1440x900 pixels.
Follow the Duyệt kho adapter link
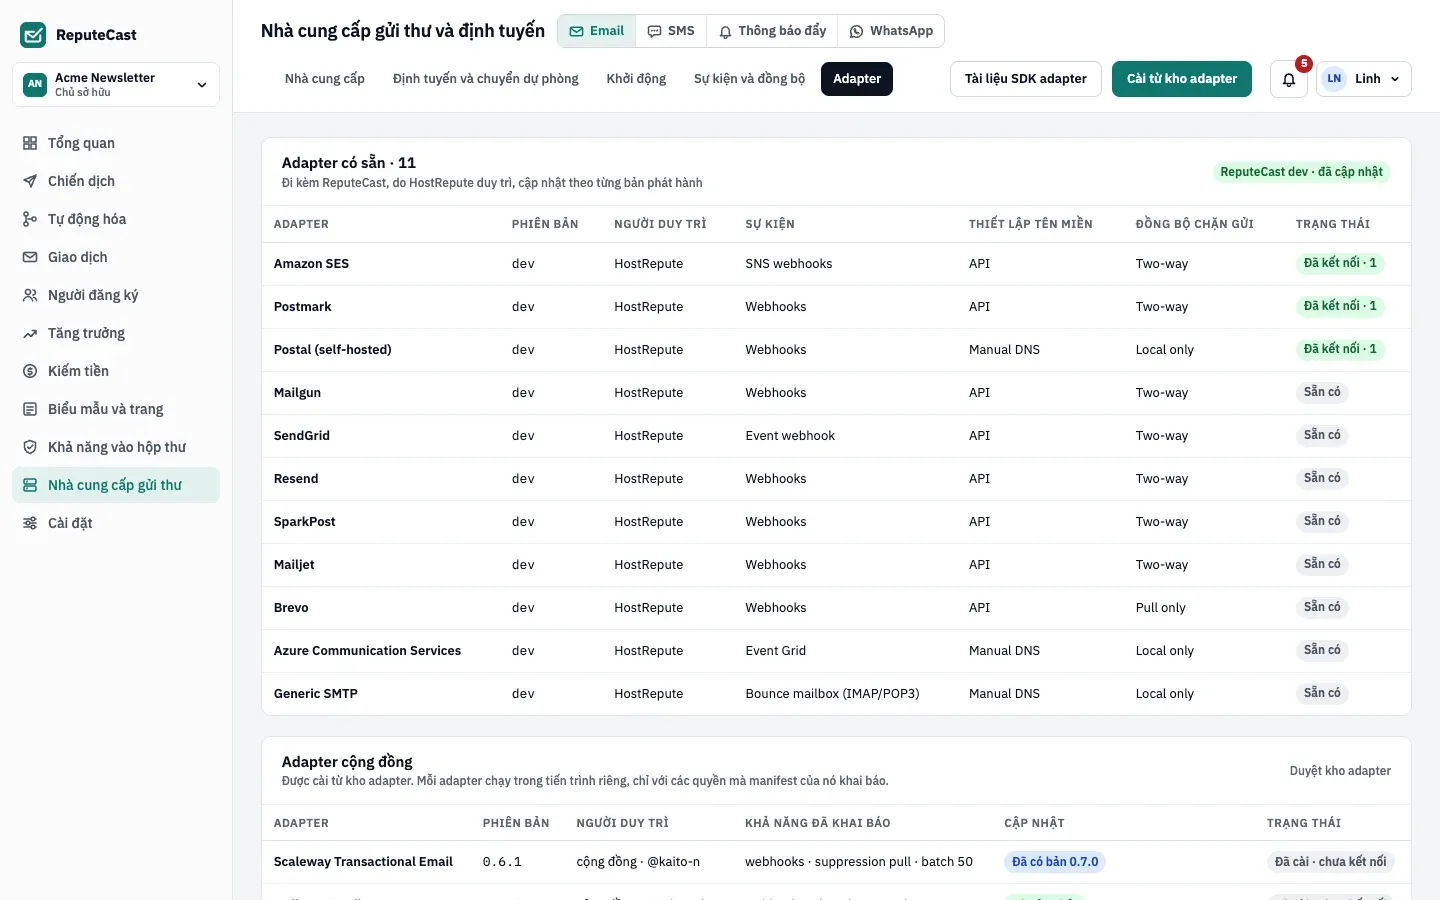point(1340,771)
